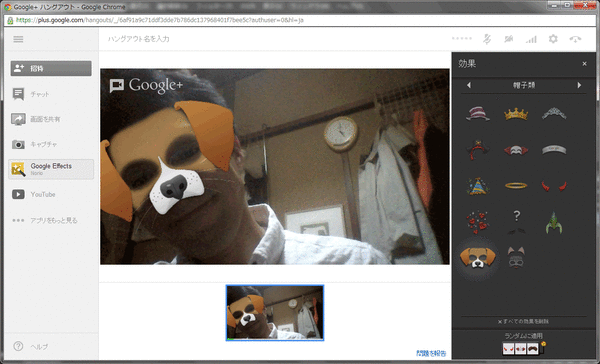The image size is (600, 364).
Task: Click the hat category title 帽子類
Action: [524, 85]
